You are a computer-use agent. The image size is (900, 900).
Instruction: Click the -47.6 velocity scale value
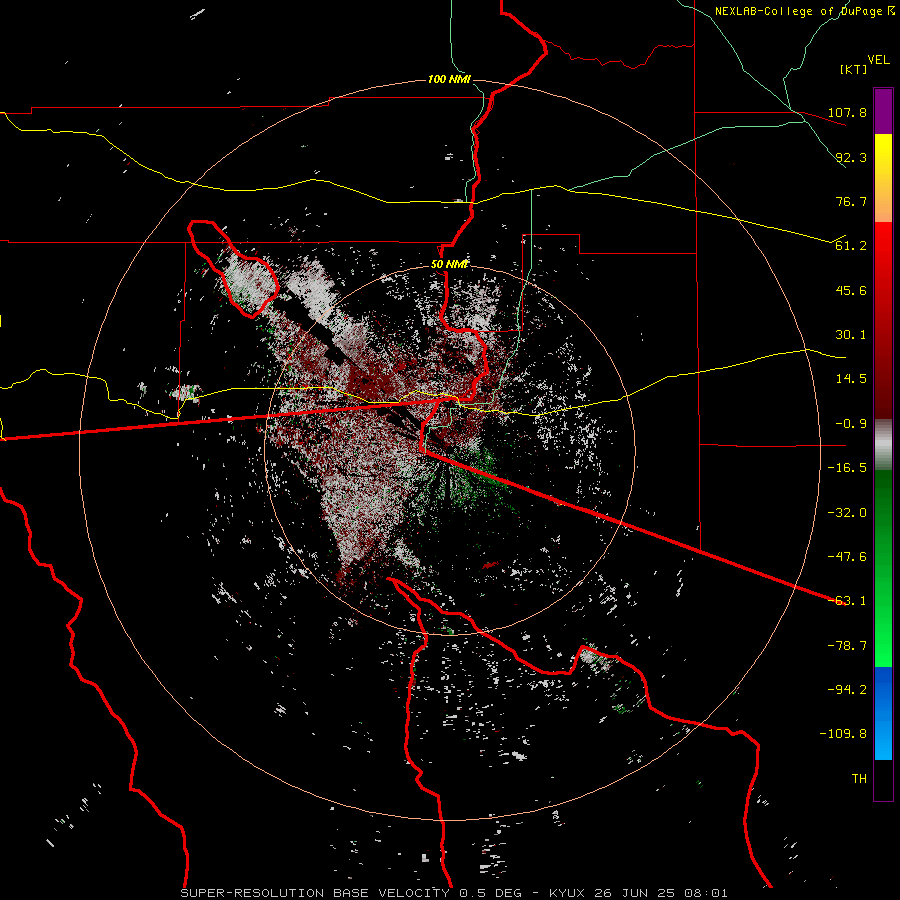coord(847,557)
